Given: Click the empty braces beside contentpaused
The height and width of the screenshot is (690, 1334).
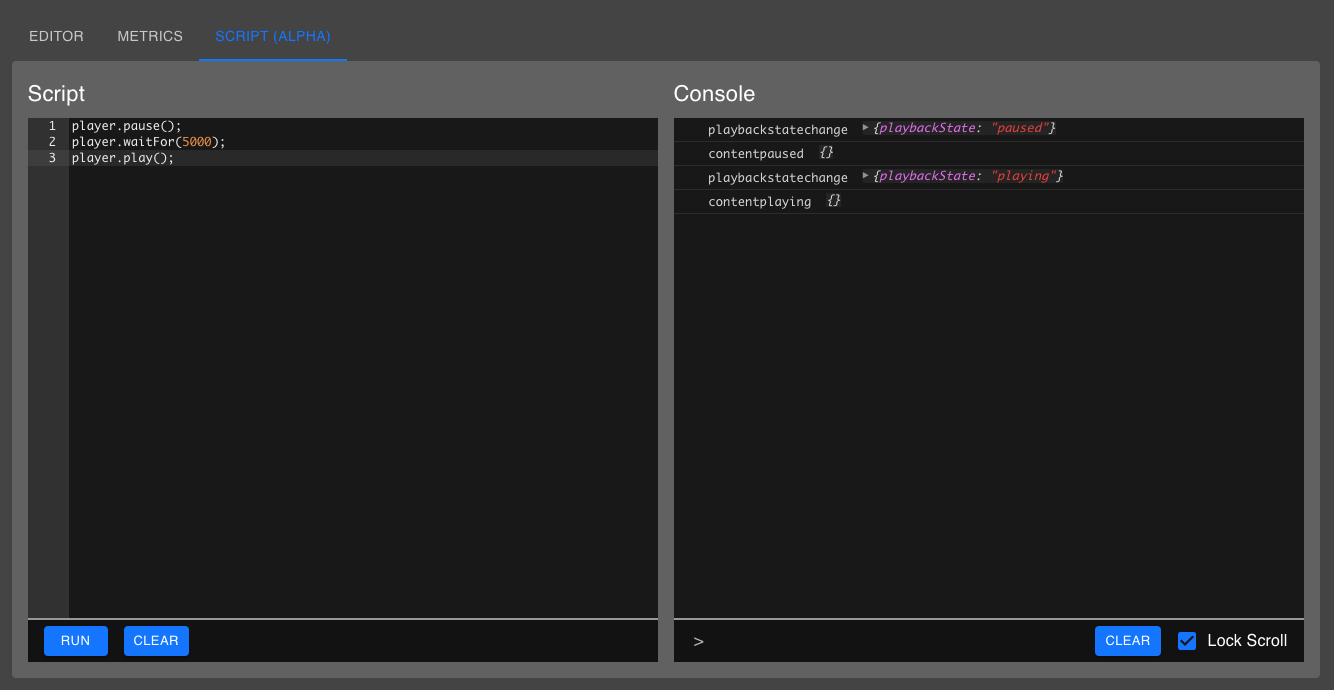Looking at the screenshot, I should click(x=829, y=153).
